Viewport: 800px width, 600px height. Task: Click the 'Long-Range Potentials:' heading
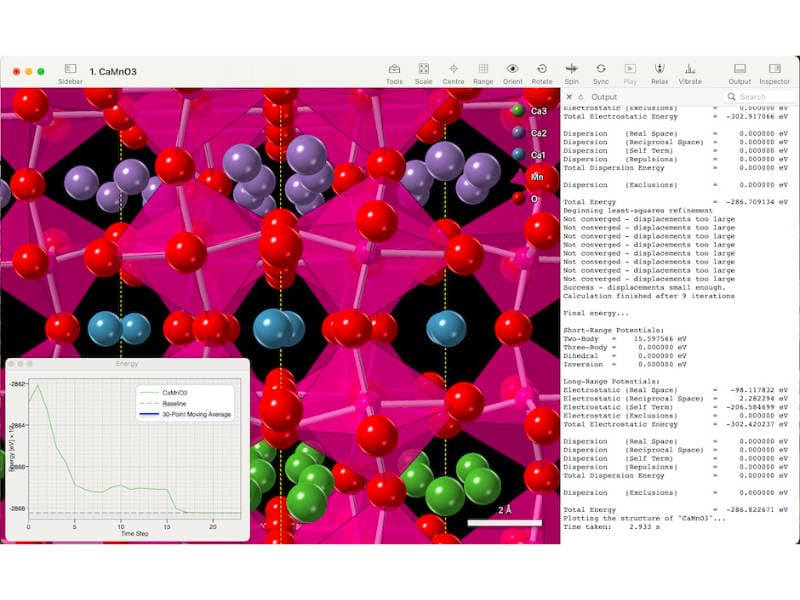pos(611,381)
